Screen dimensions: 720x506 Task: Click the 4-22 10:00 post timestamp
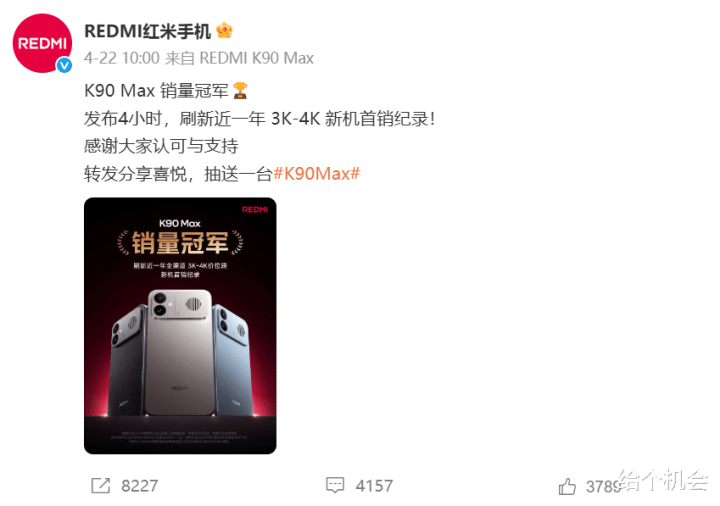click(x=122, y=58)
